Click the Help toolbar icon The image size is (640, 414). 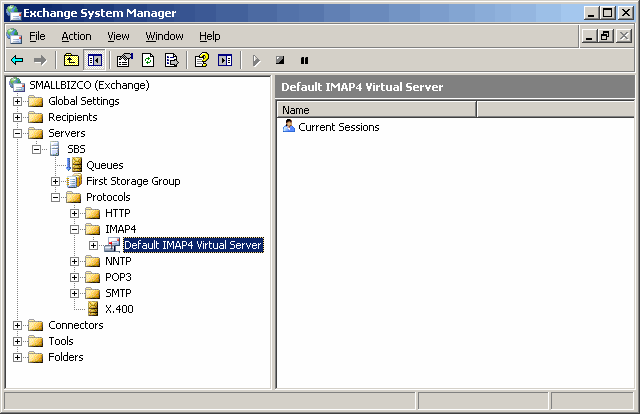202,60
